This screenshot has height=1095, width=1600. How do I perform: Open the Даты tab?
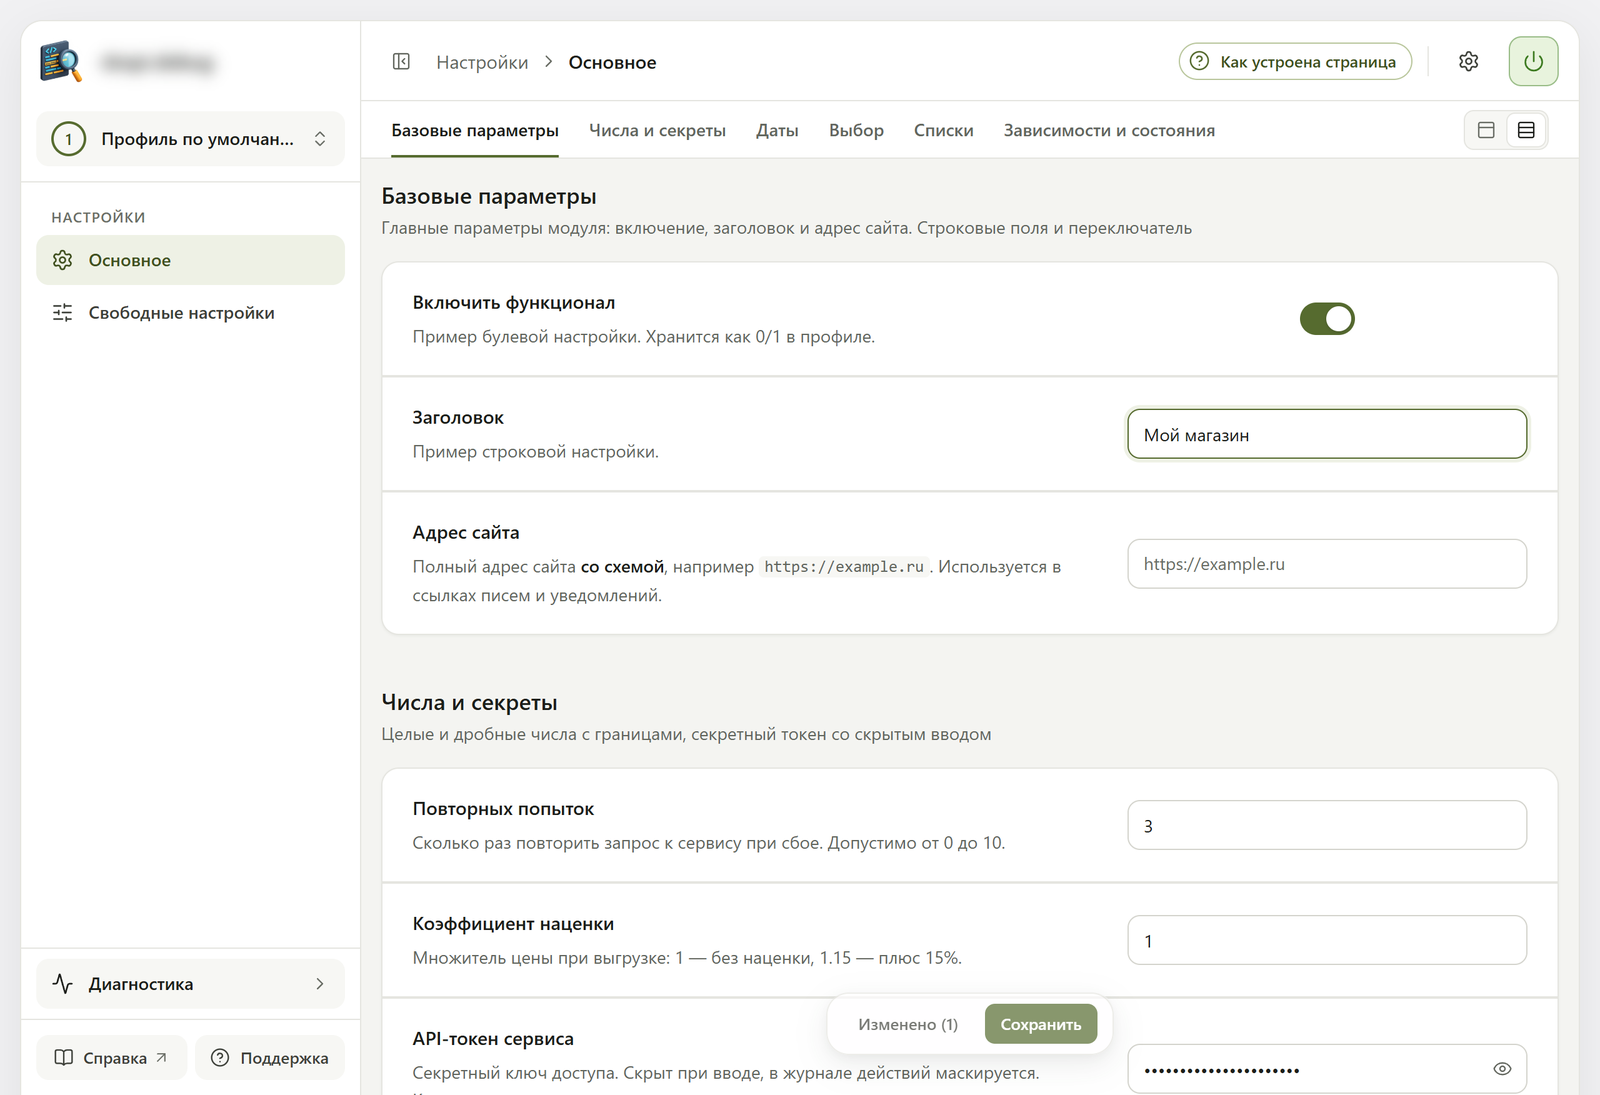(x=777, y=131)
